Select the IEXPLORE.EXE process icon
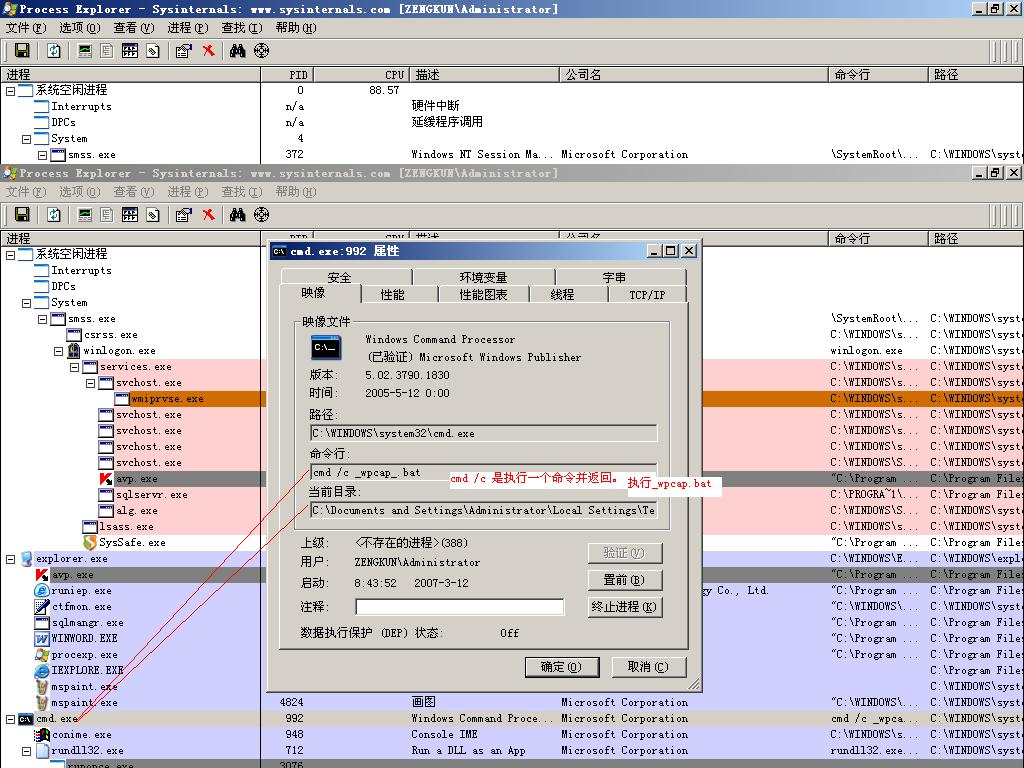The image size is (1024, 768). point(42,671)
